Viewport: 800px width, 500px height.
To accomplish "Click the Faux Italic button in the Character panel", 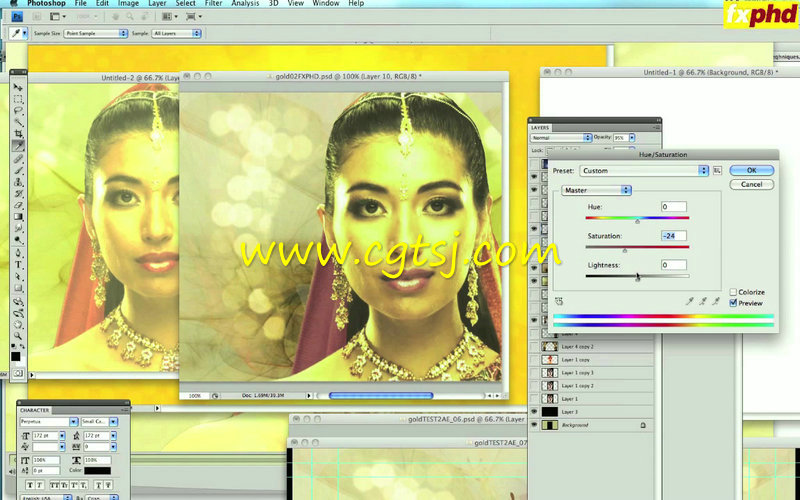I will (x=40, y=485).
